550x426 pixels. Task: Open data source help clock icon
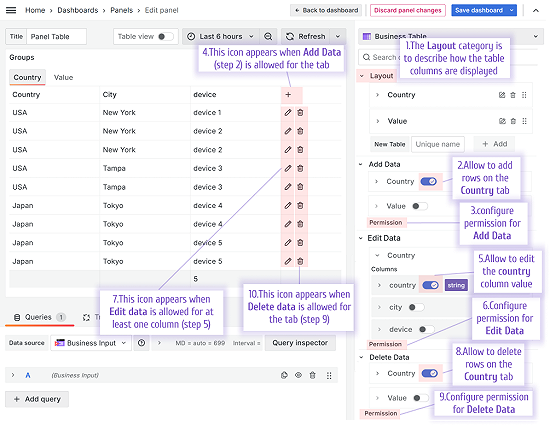point(142,343)
